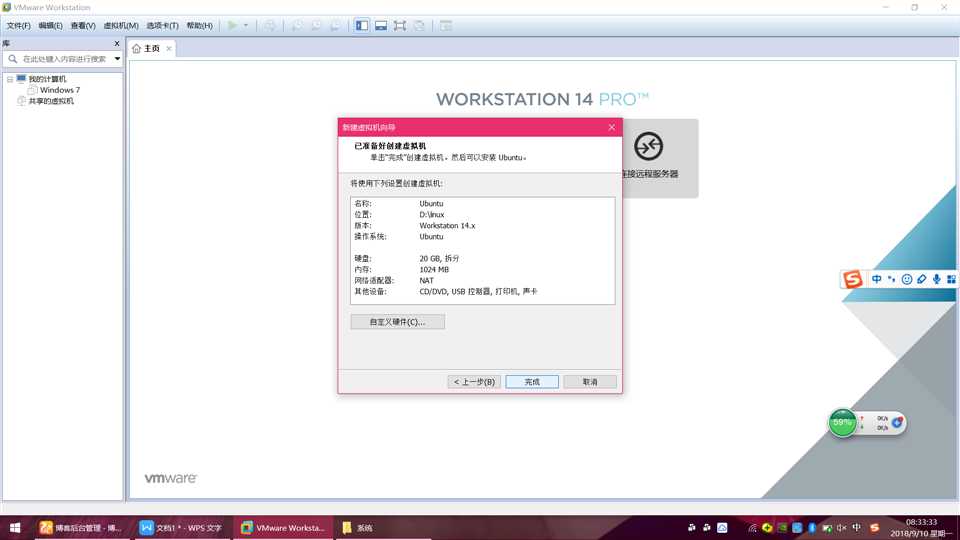This screenshot has width=960, height=540.
Task: Open the 编辑(E) menu
Action: click(x=50, y=26)
